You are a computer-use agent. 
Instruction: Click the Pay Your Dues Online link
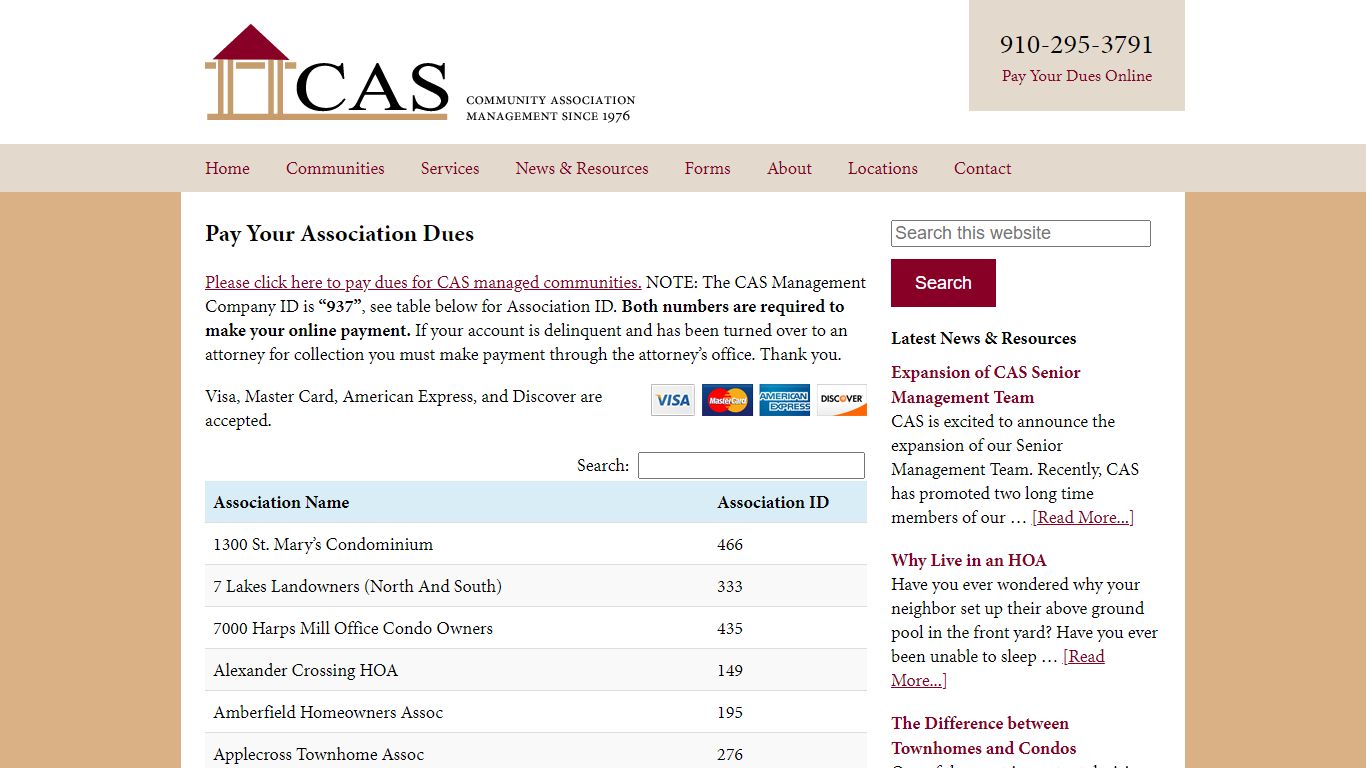[x=1077, y=76]
